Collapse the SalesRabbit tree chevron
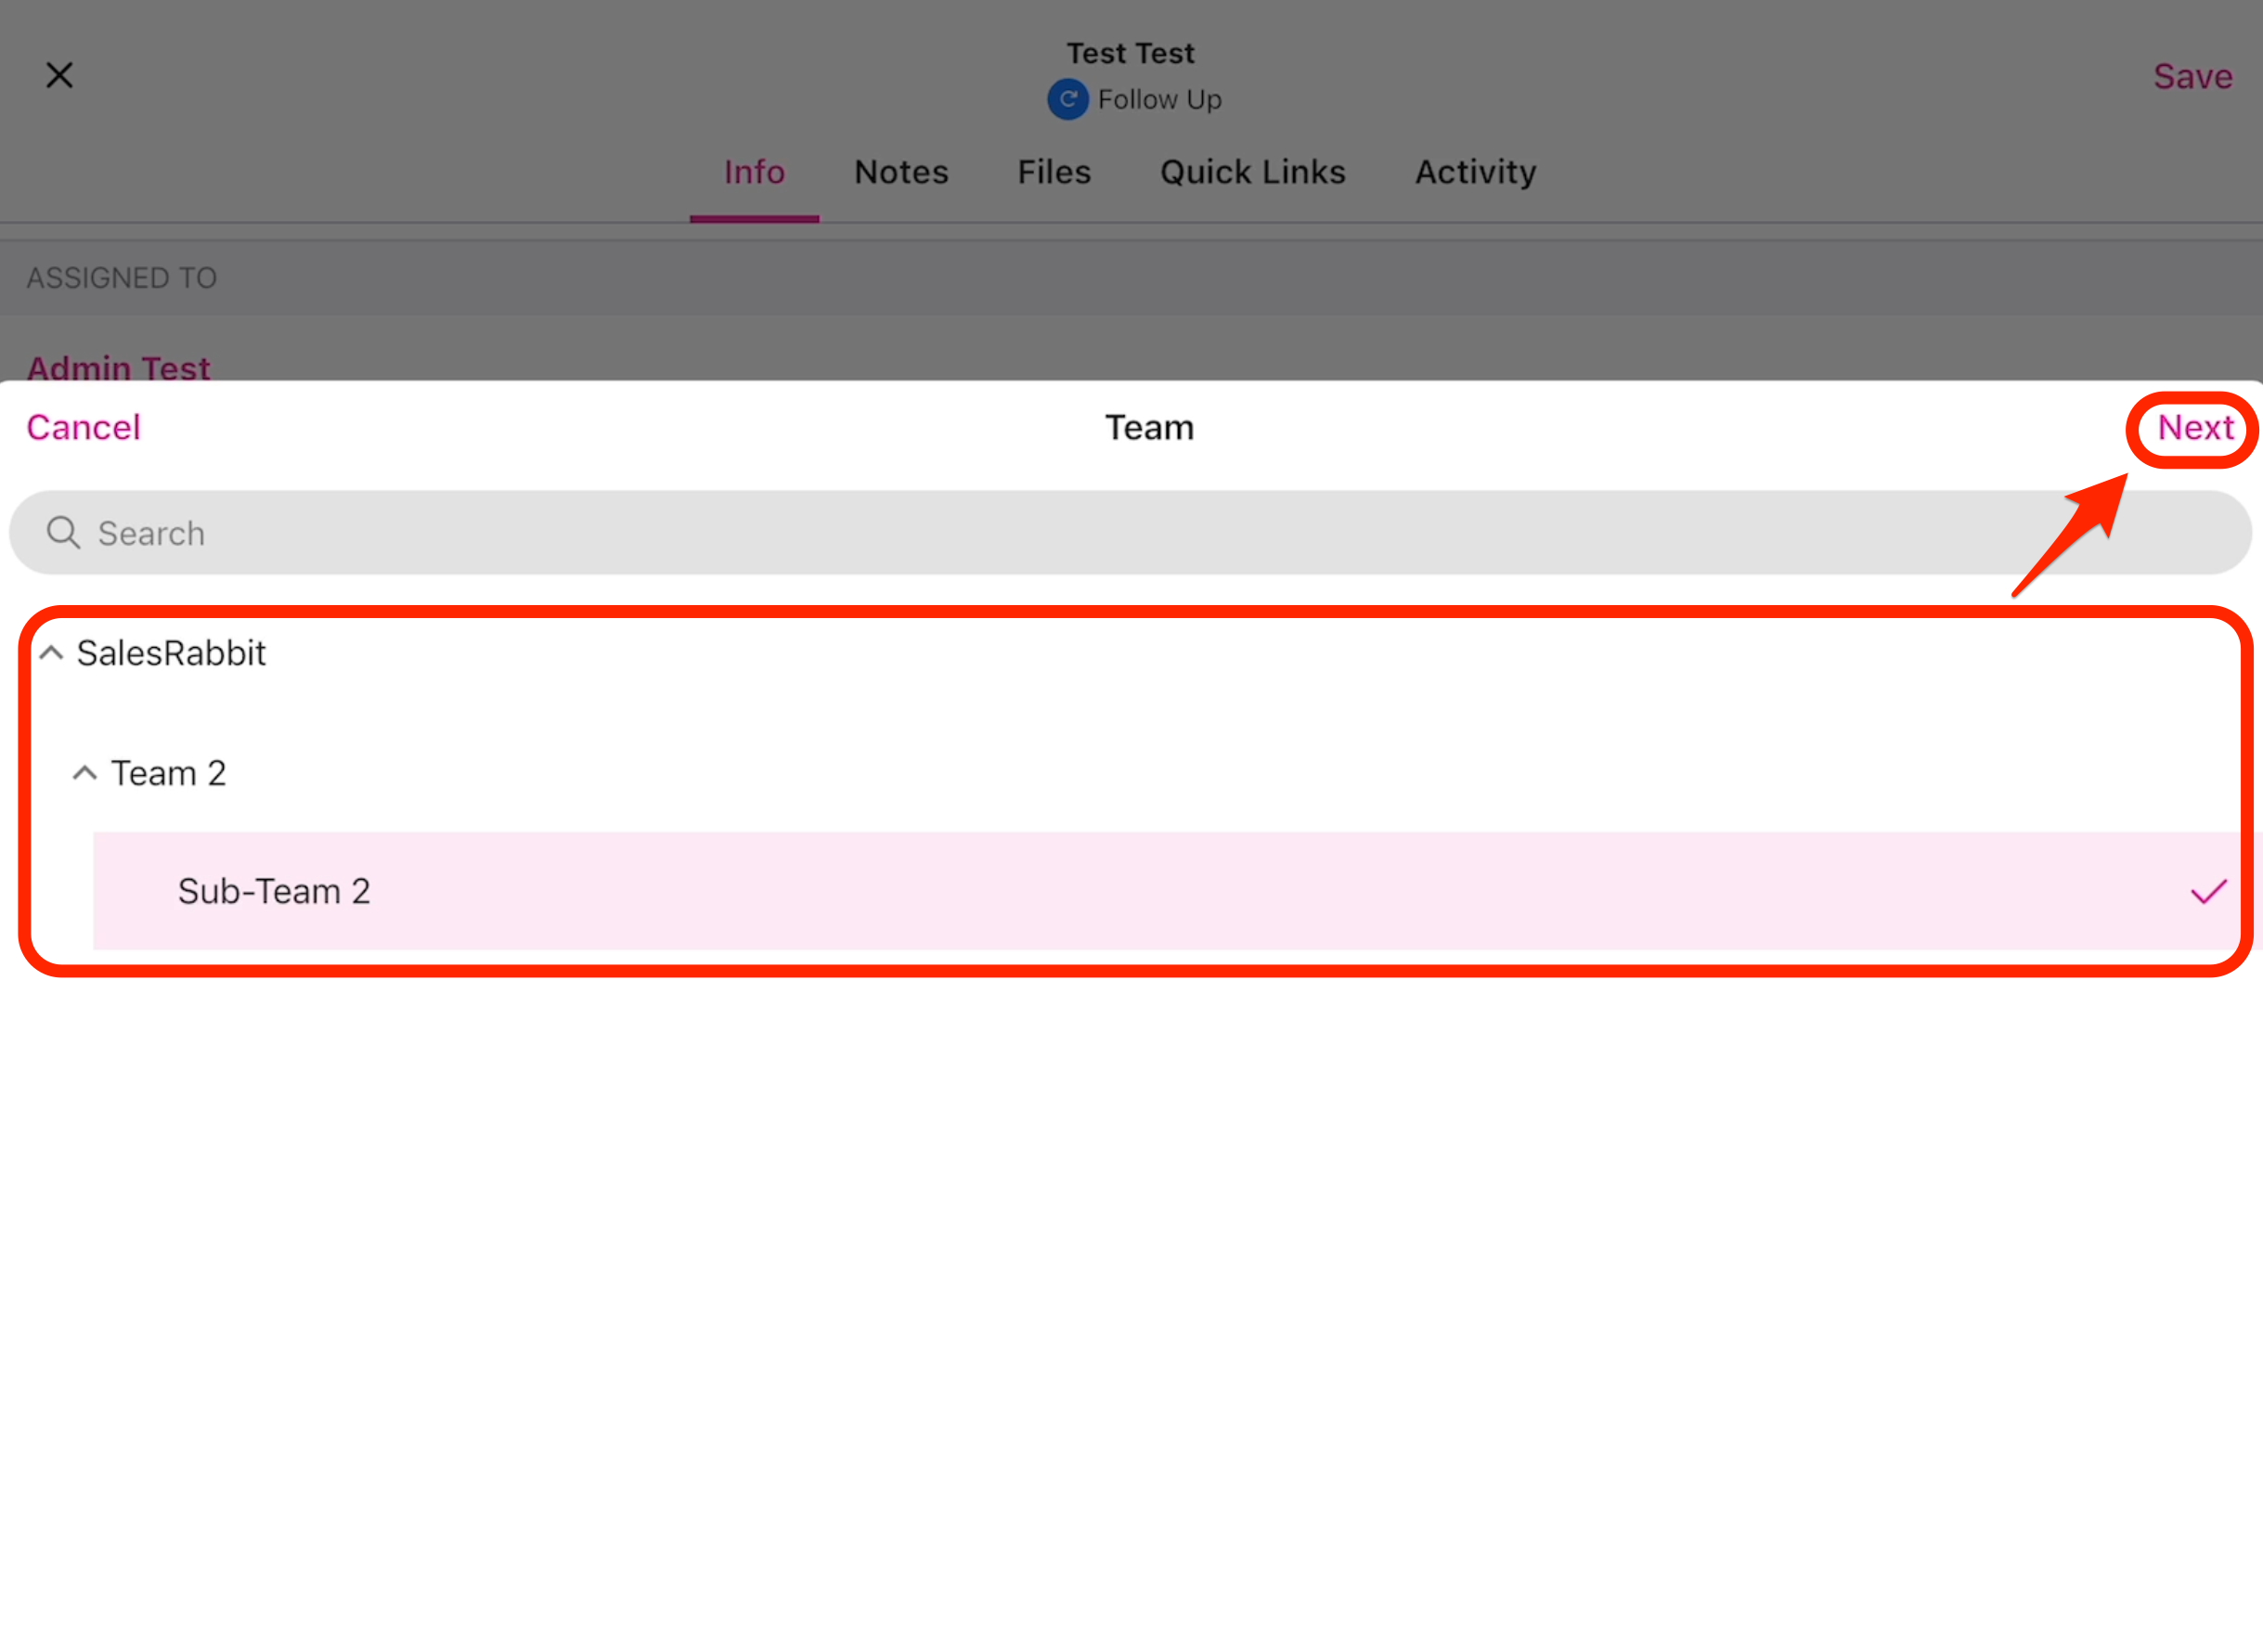2263x1652 pixels. coord(51,653)
